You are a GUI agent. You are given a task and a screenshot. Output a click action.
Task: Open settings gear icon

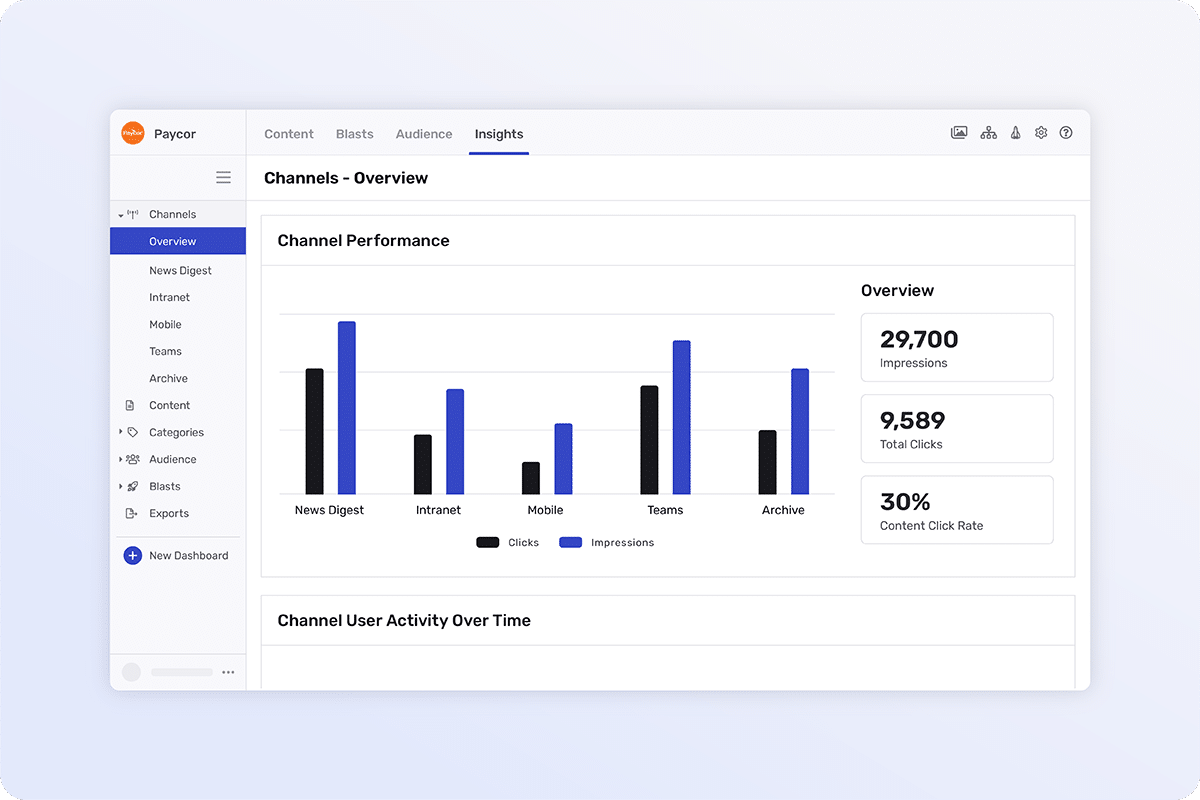click(x=1041, y=132)
